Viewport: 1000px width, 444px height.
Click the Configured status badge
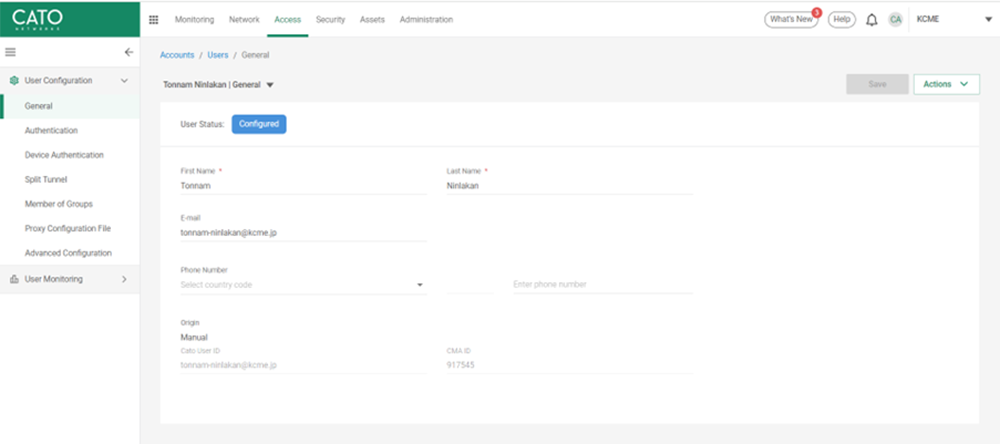coord(259,124)
